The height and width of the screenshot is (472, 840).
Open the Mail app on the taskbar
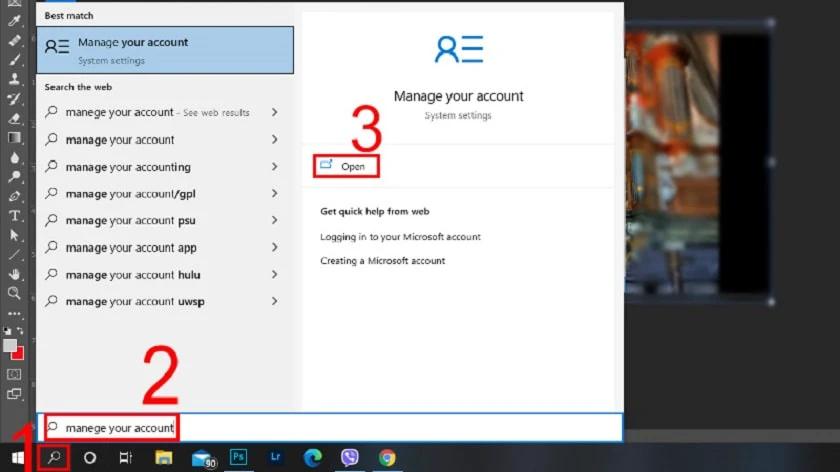coord(203,459)
